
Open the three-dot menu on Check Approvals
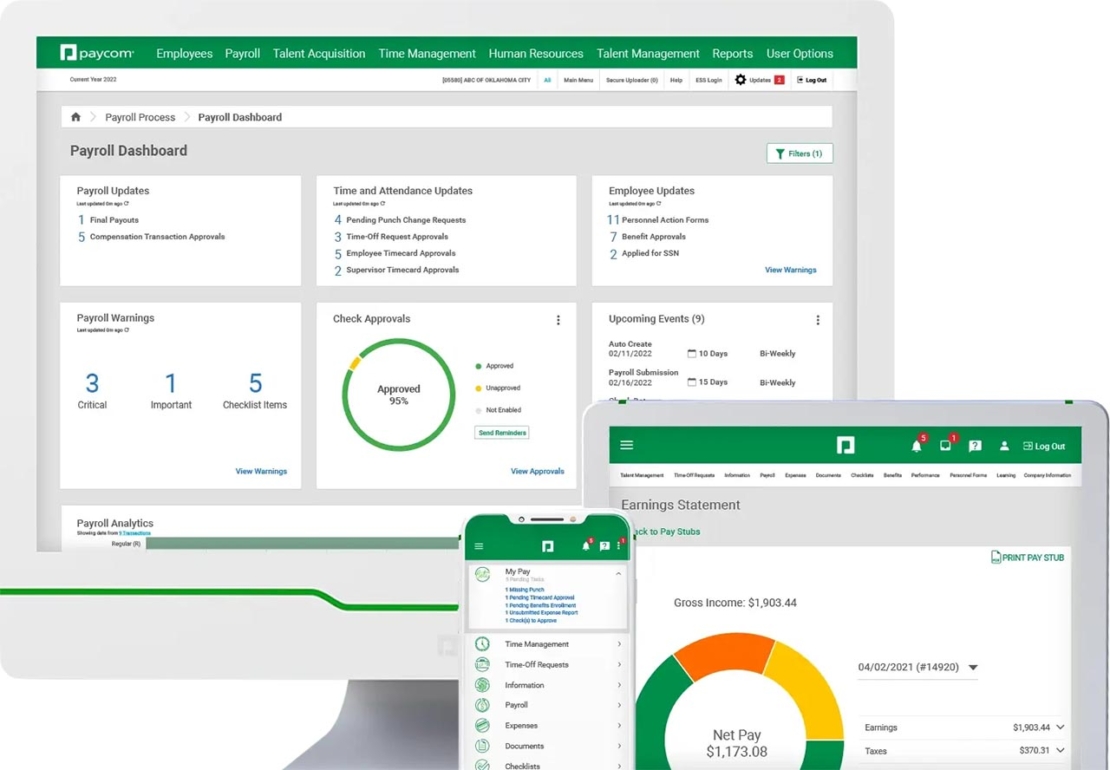coord(559,320)
